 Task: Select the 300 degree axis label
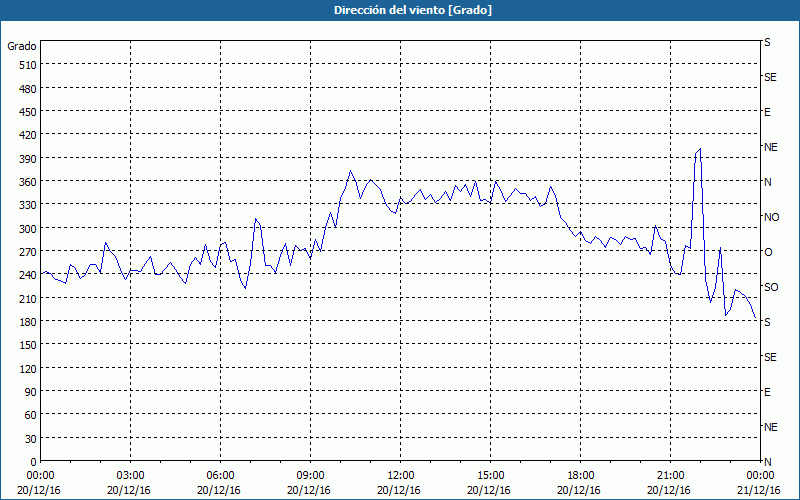coord(29,229)
